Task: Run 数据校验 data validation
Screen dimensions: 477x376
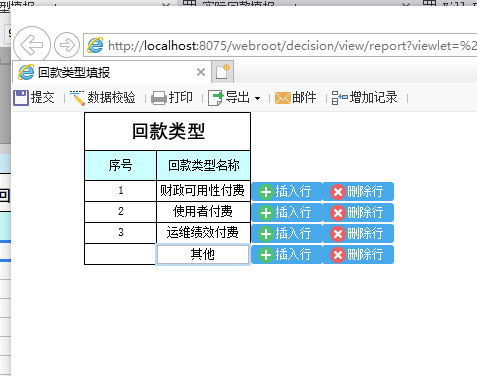Action: [x=103, y=98]
